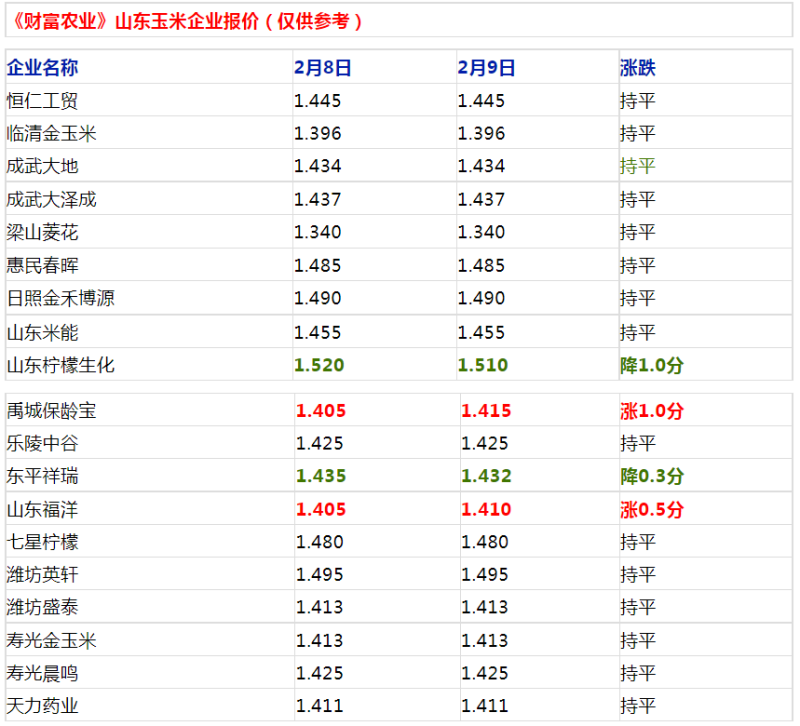Image resolution: width=800 pixels, height=726 pixels.
Task: Select 日照金禾博源's 2月8日 price 1.490
Action: (x=317, y=298)
